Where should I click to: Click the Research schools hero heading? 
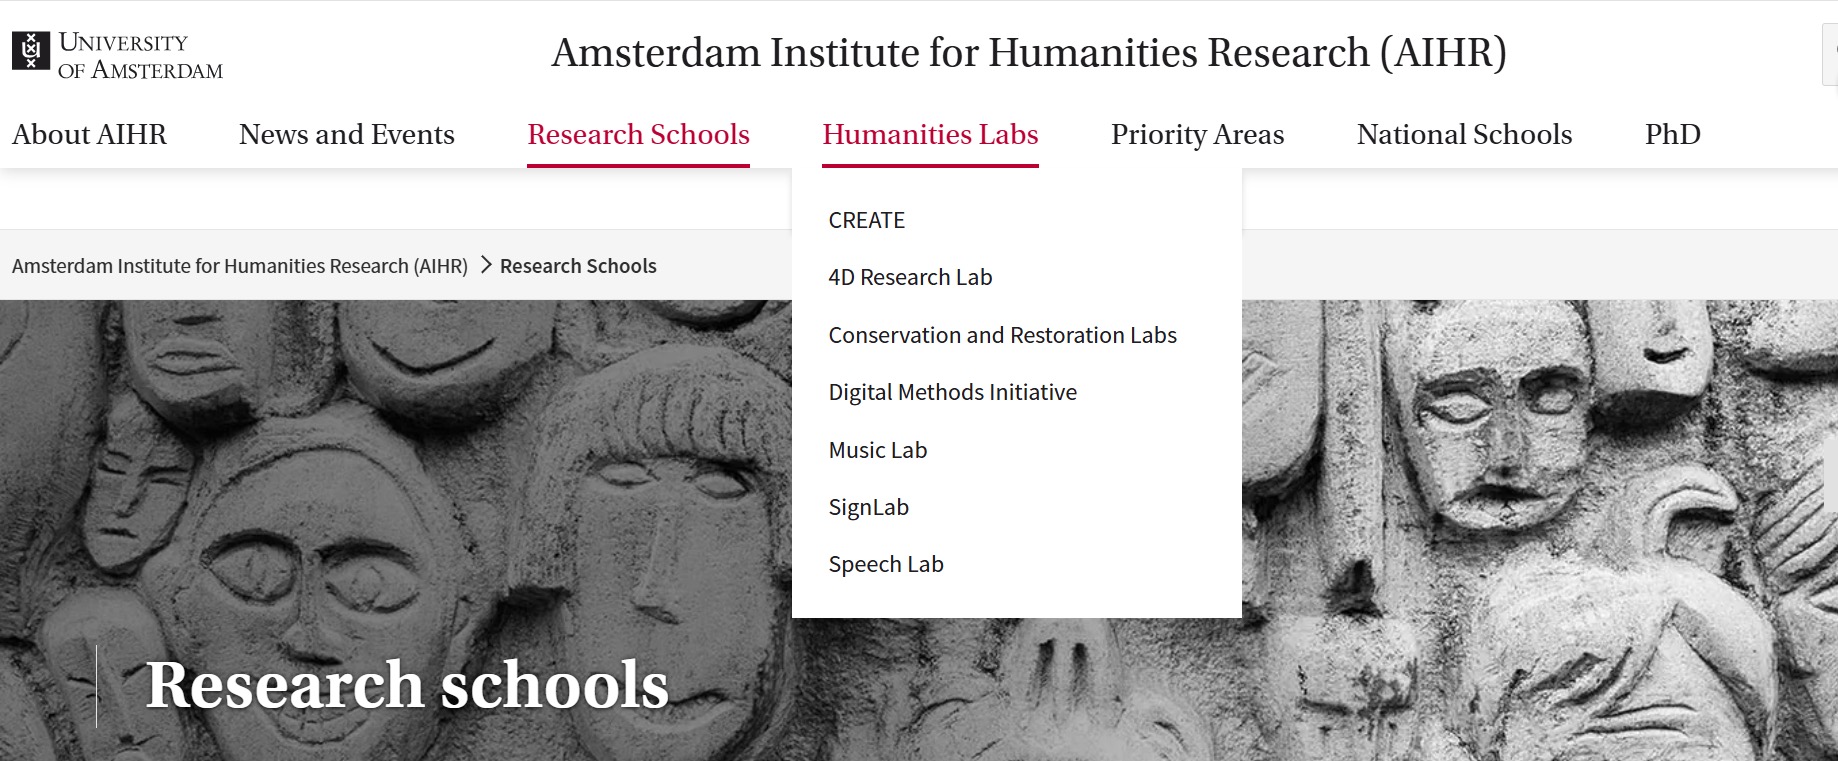(407, 686)
